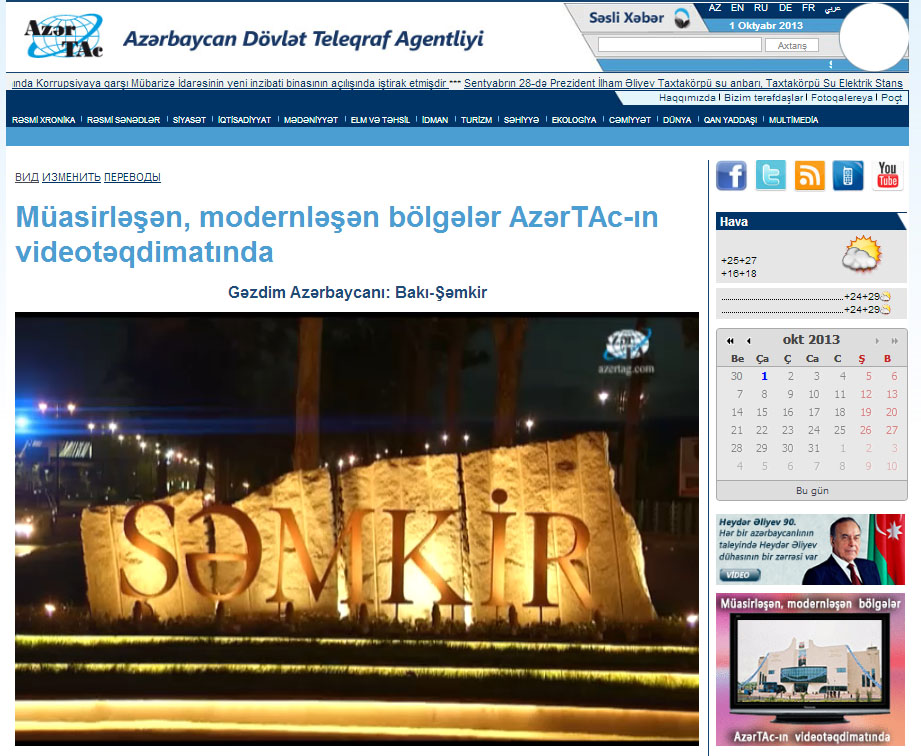Switch site language to EN

click(737, 8)
